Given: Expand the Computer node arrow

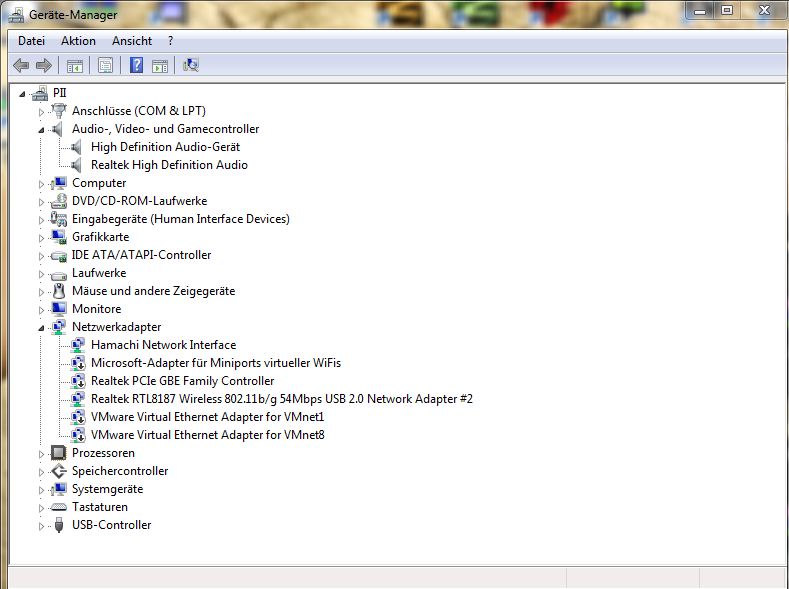Looking at the screenshot, I should (41, 184).
